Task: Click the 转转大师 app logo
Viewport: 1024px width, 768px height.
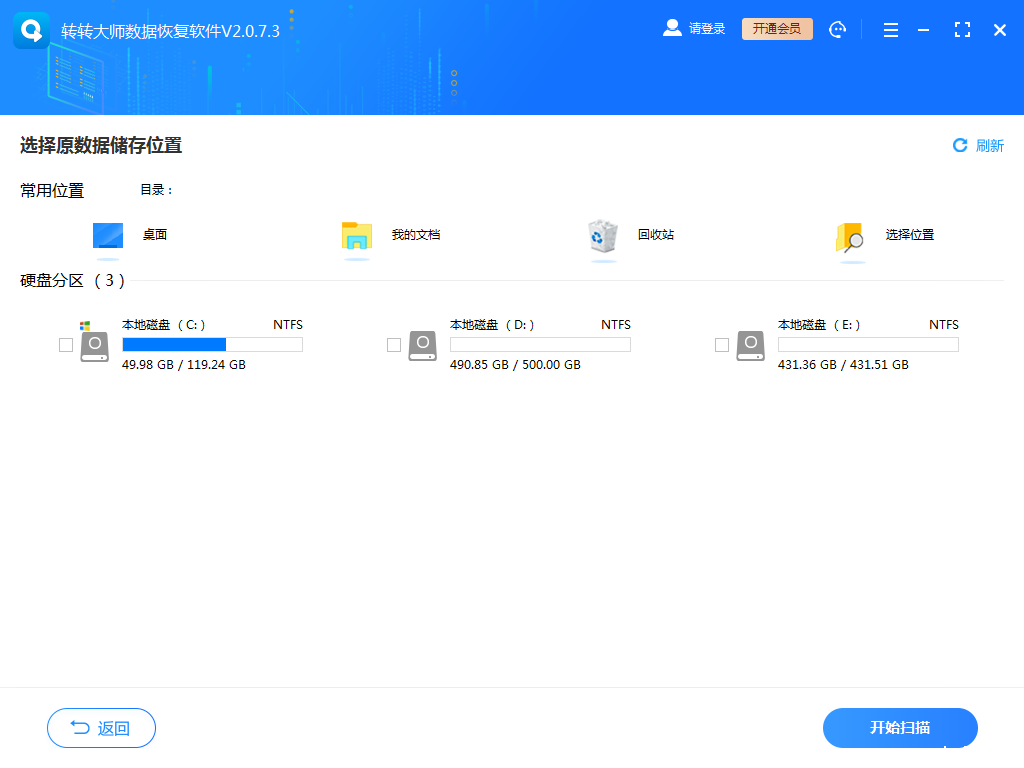Action: tap(30, 29)
